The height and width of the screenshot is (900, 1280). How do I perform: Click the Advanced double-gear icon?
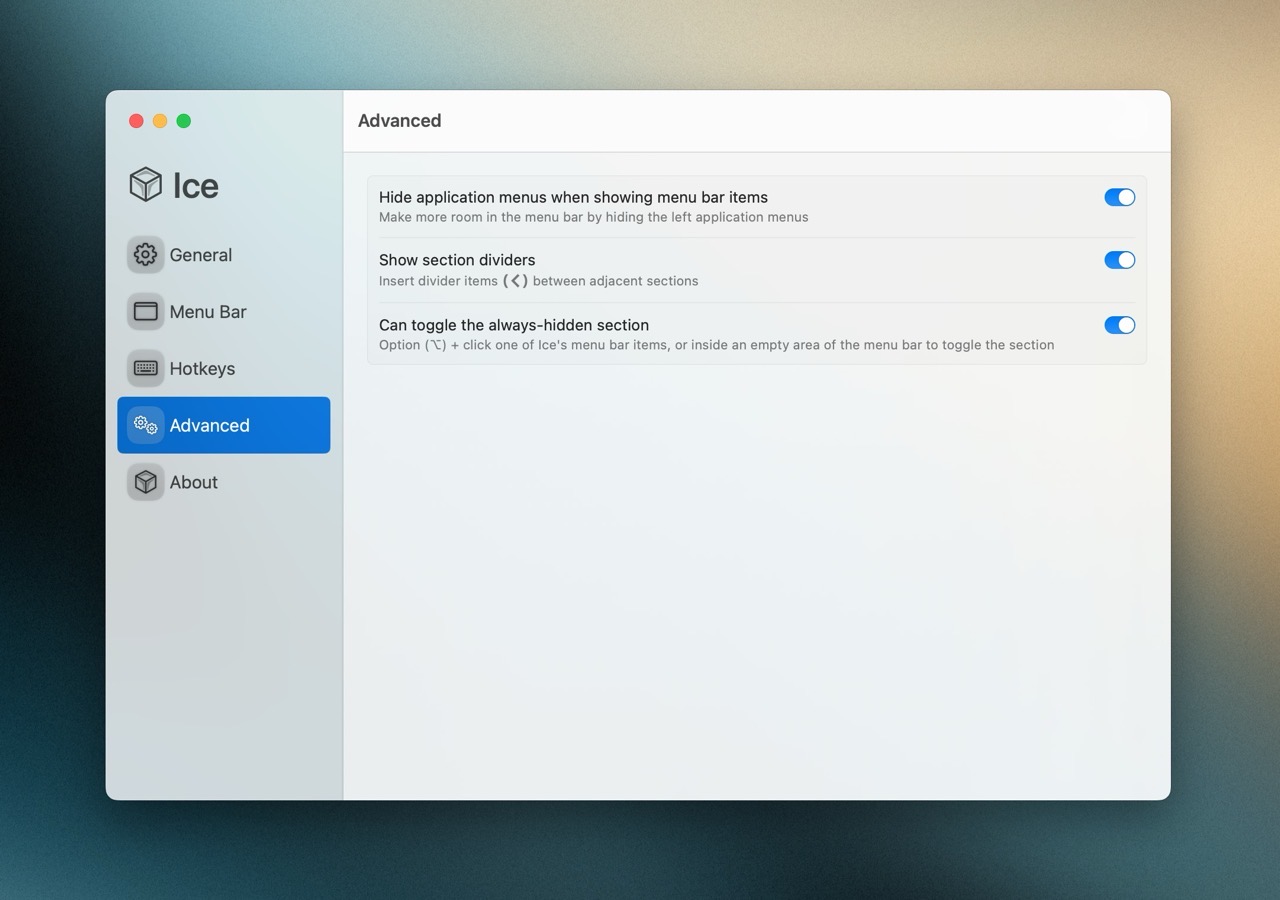tap(146, 425)
